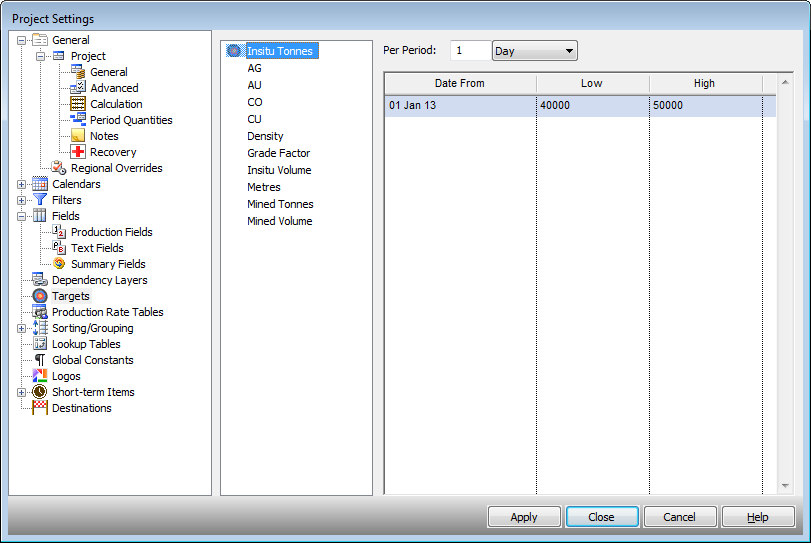Select Mined Tonnes in field list
Viewport: 811px width, 543px height.
tap(280, 204)
